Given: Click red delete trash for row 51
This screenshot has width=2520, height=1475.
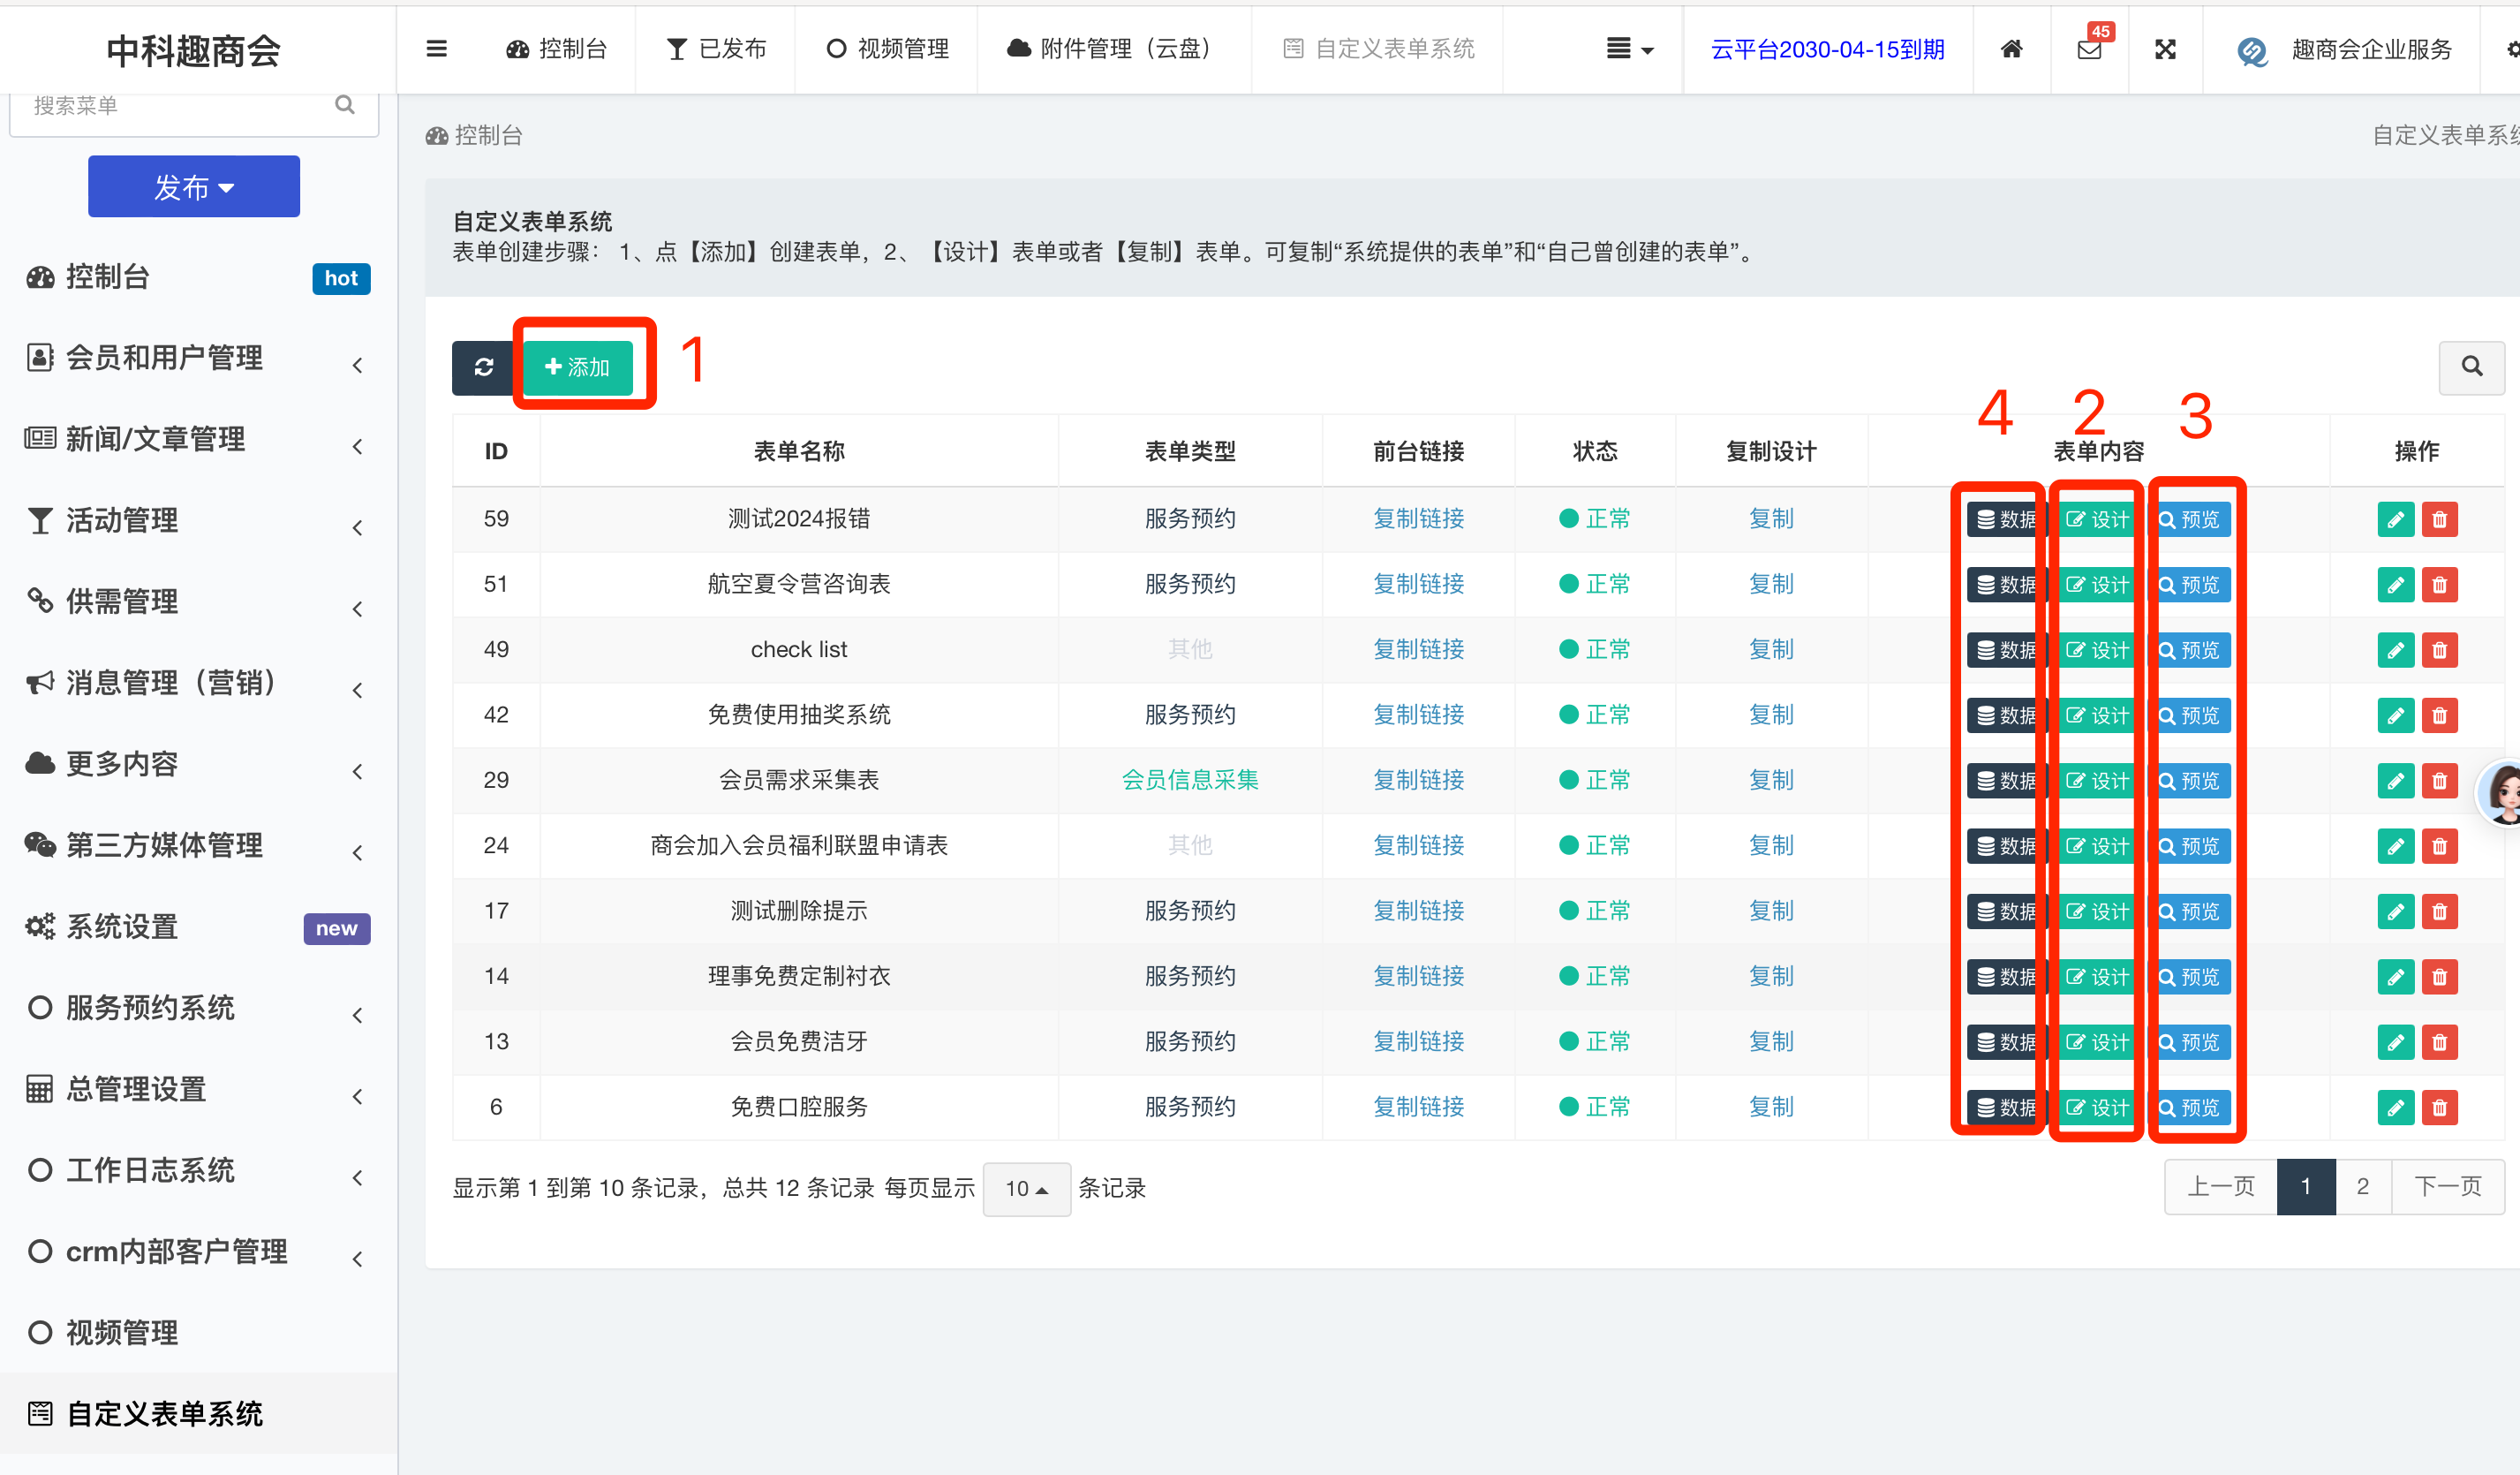Looking at the screenshot, I should [x=2439, y=585].
